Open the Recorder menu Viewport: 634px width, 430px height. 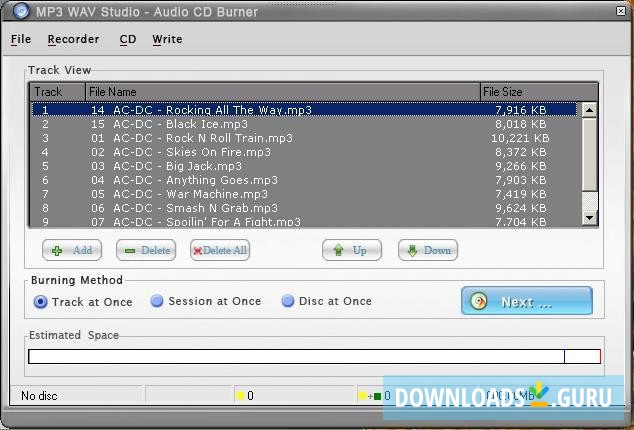[x=73, y=39]
